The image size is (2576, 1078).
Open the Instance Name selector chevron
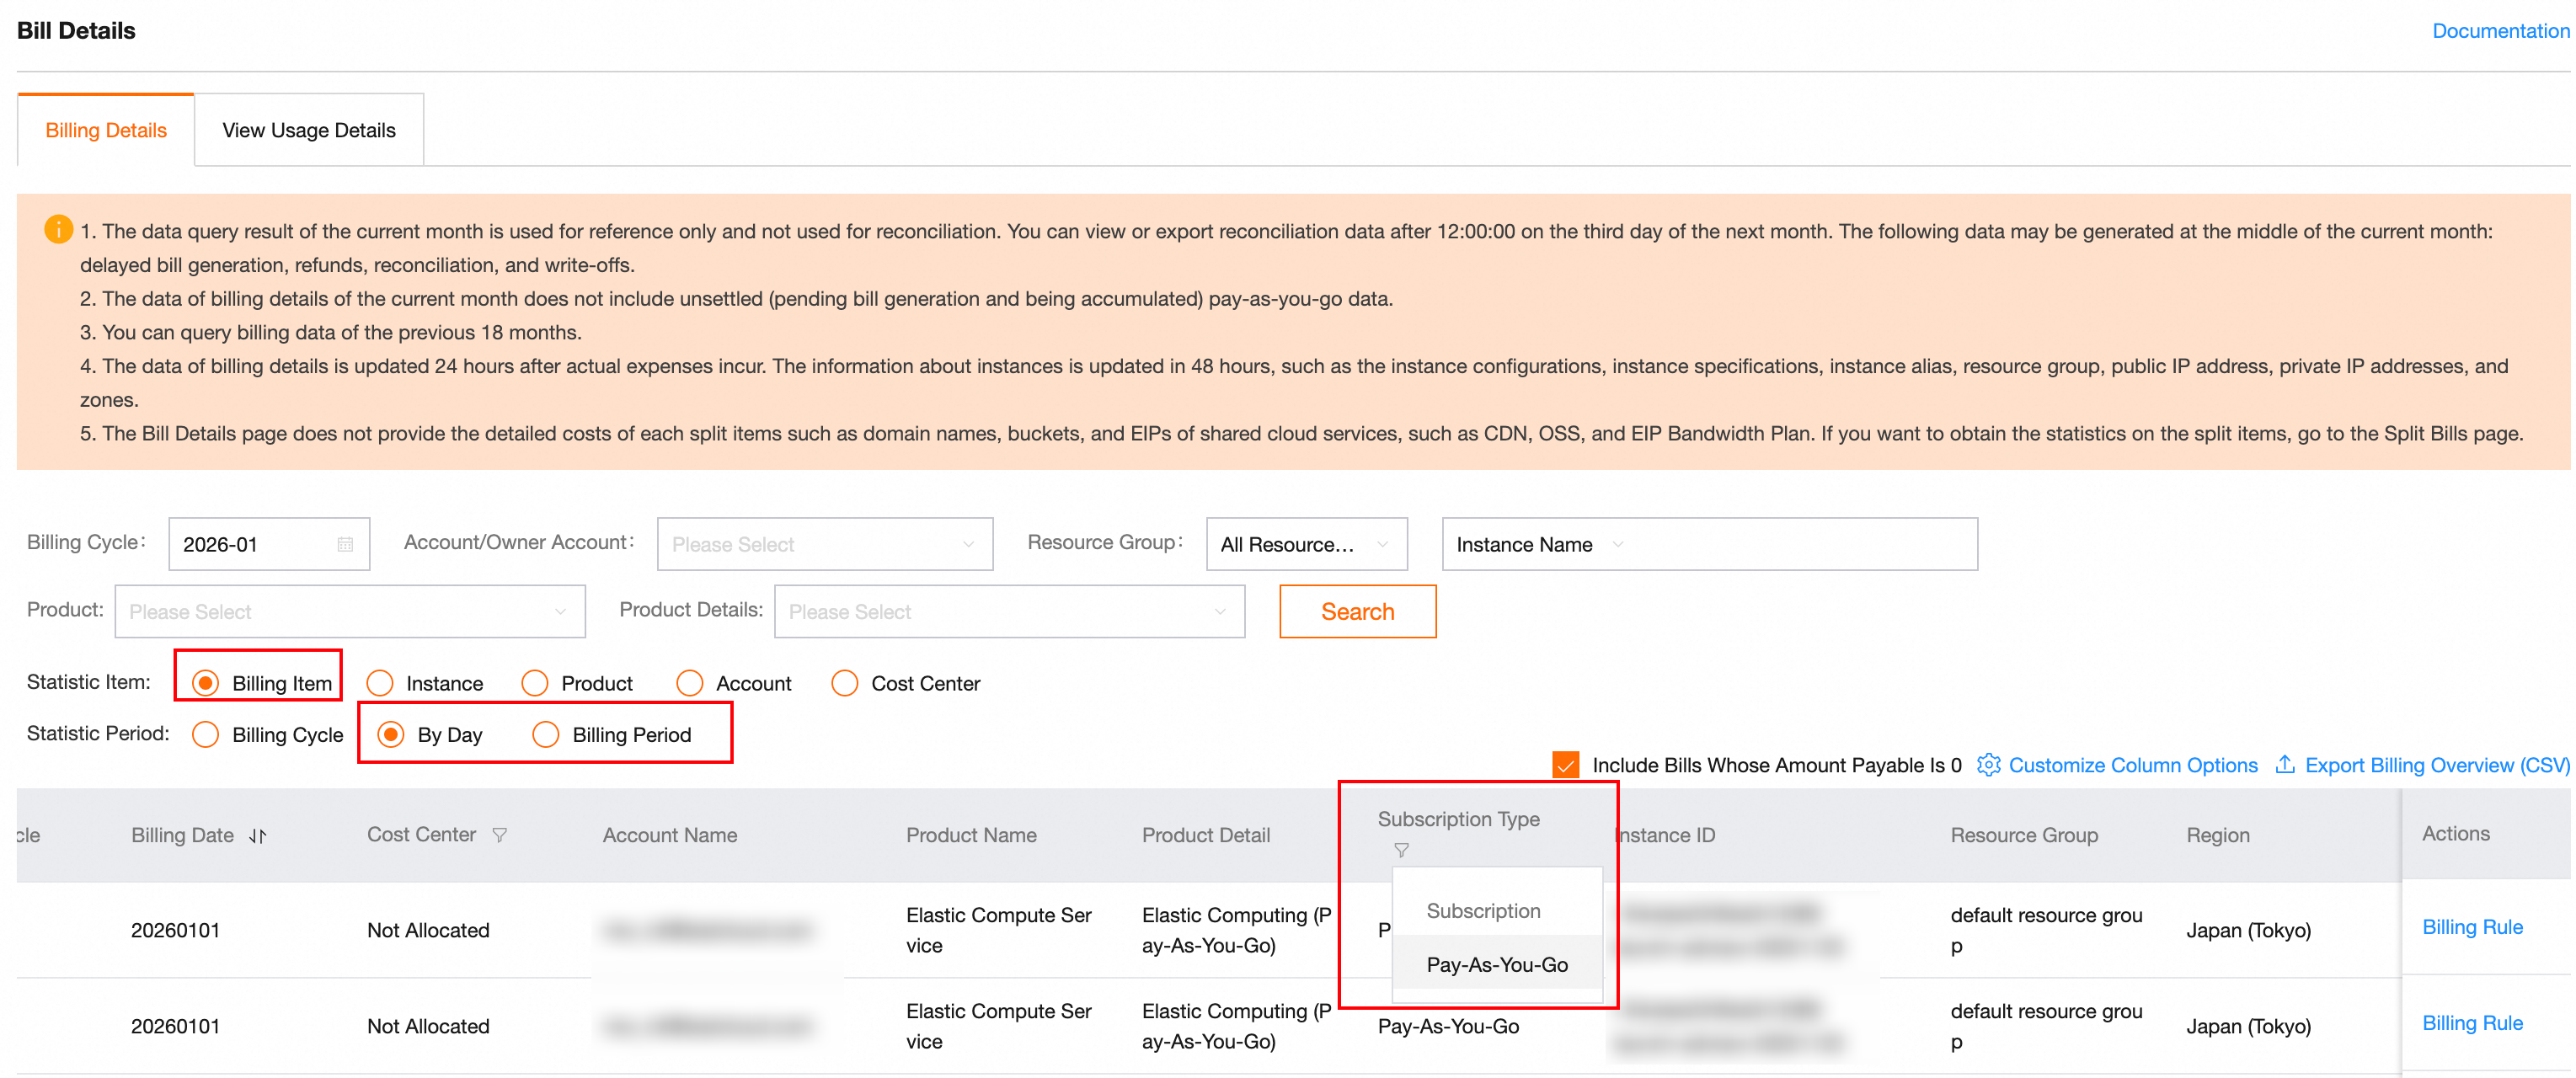(x=1617, y=544)
